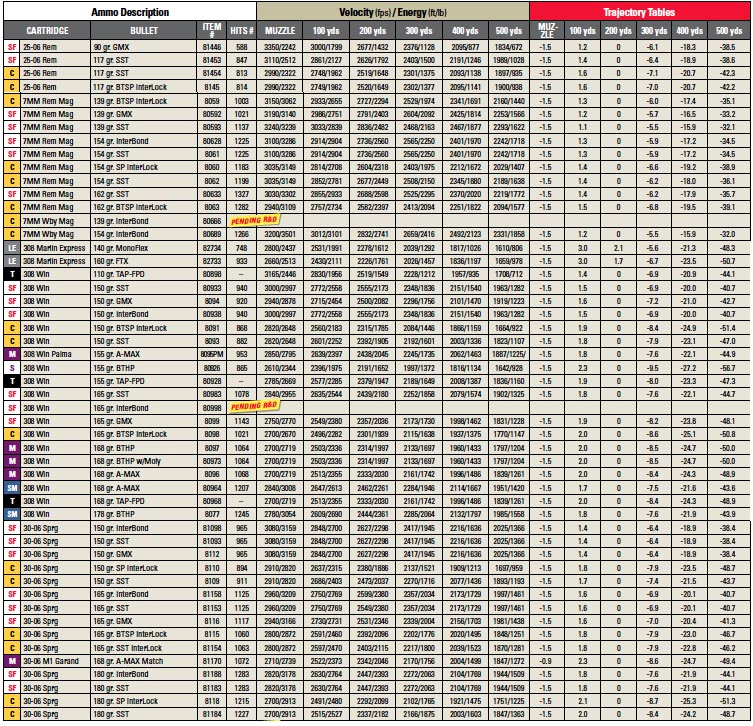Click the HITS # column header
Screen dimensions: 753x726
pyautogui.click(x=242, y=31)
